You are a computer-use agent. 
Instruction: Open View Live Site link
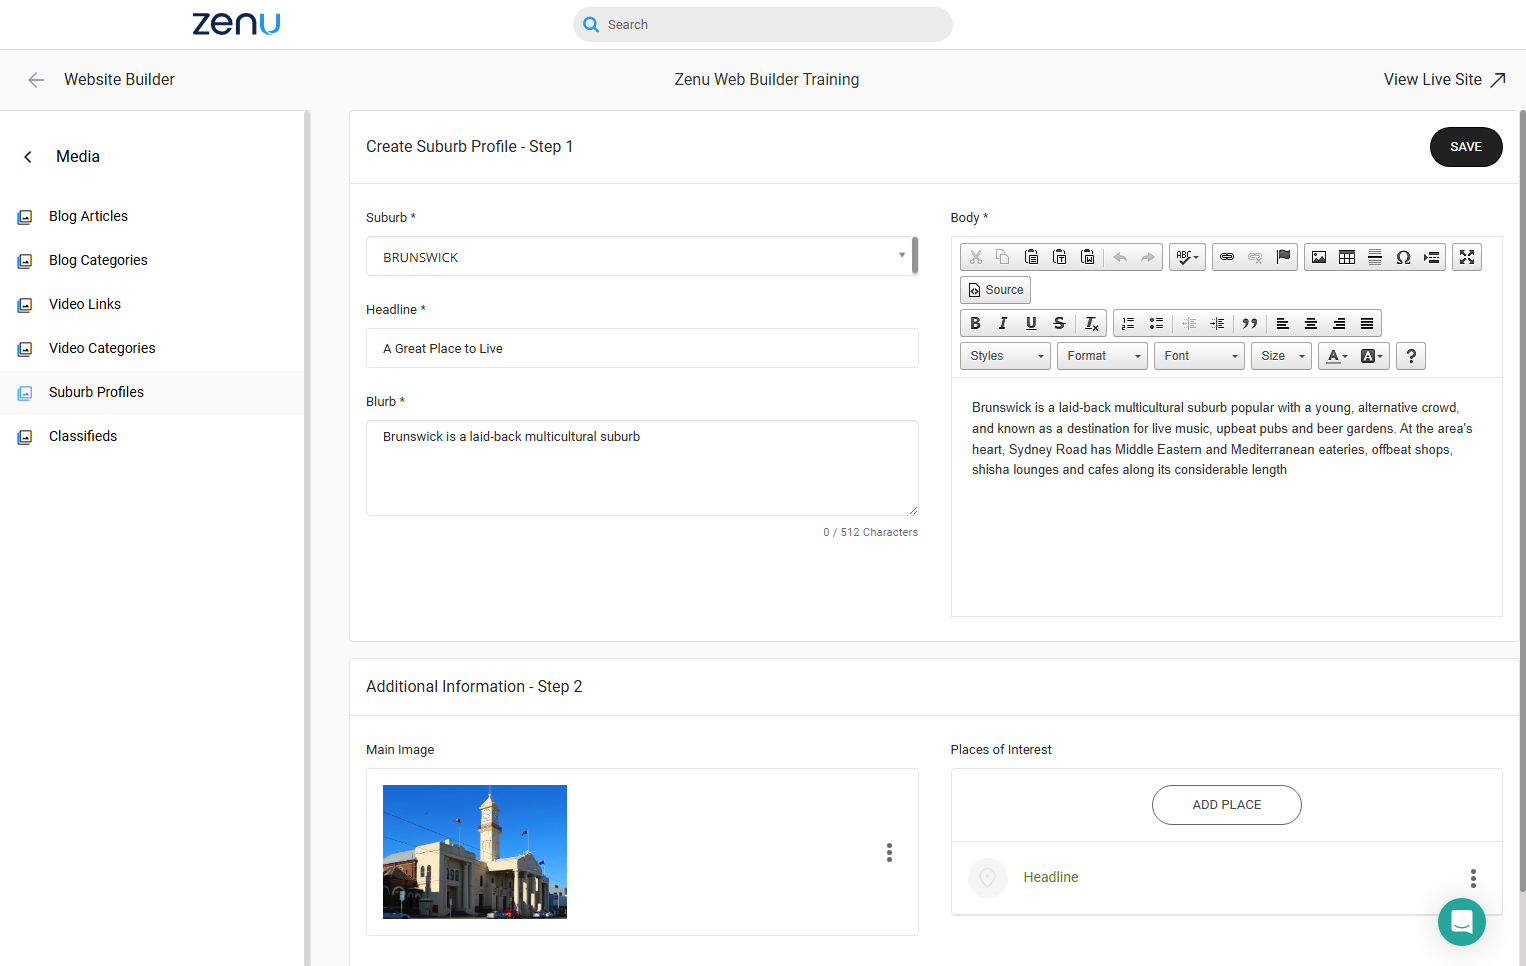(1444, 80)
